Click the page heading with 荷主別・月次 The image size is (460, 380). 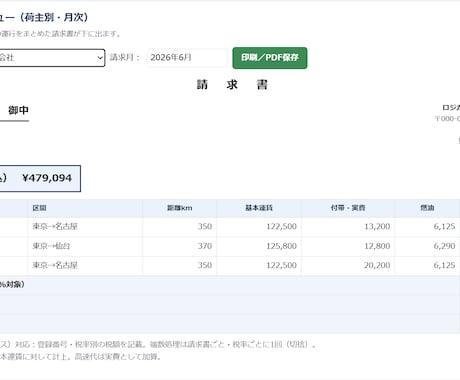click(44, 17)
